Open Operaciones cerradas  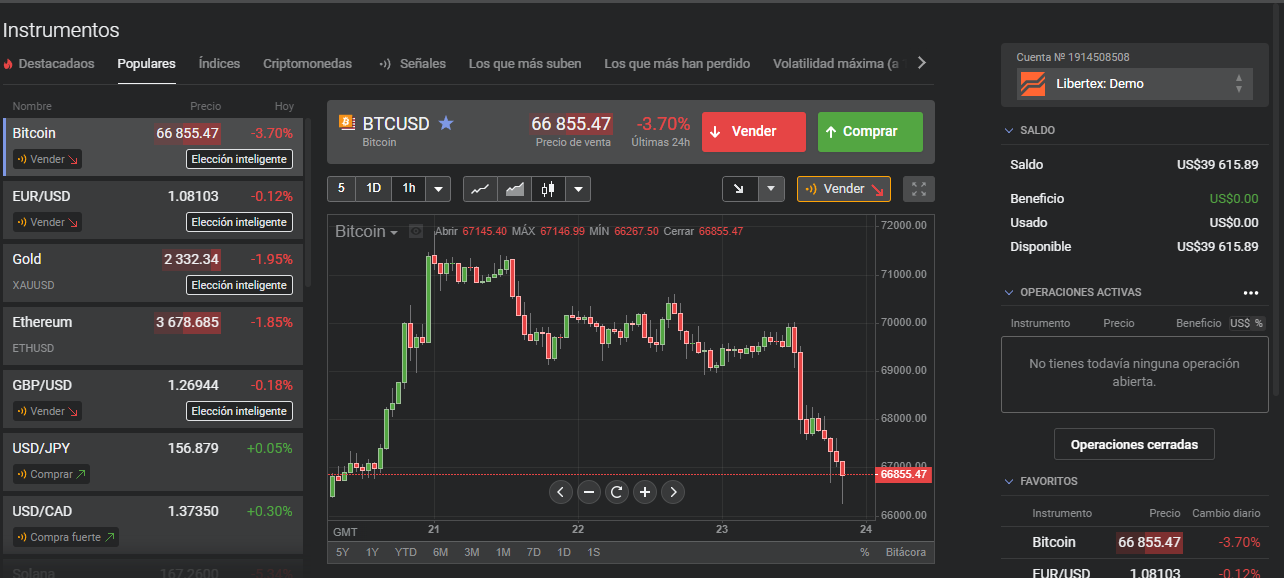point(1134,444)
